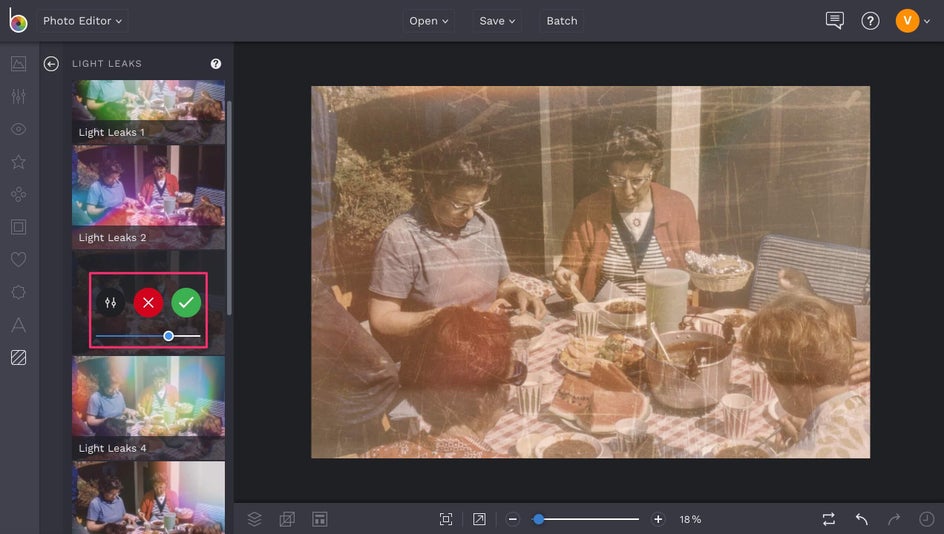
Task: Click the fit to screen icon
Action: coord(446,519)
